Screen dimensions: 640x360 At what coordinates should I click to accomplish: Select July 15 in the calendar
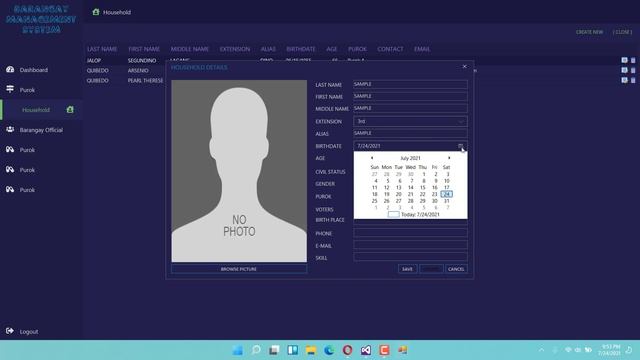coord(423,187)
